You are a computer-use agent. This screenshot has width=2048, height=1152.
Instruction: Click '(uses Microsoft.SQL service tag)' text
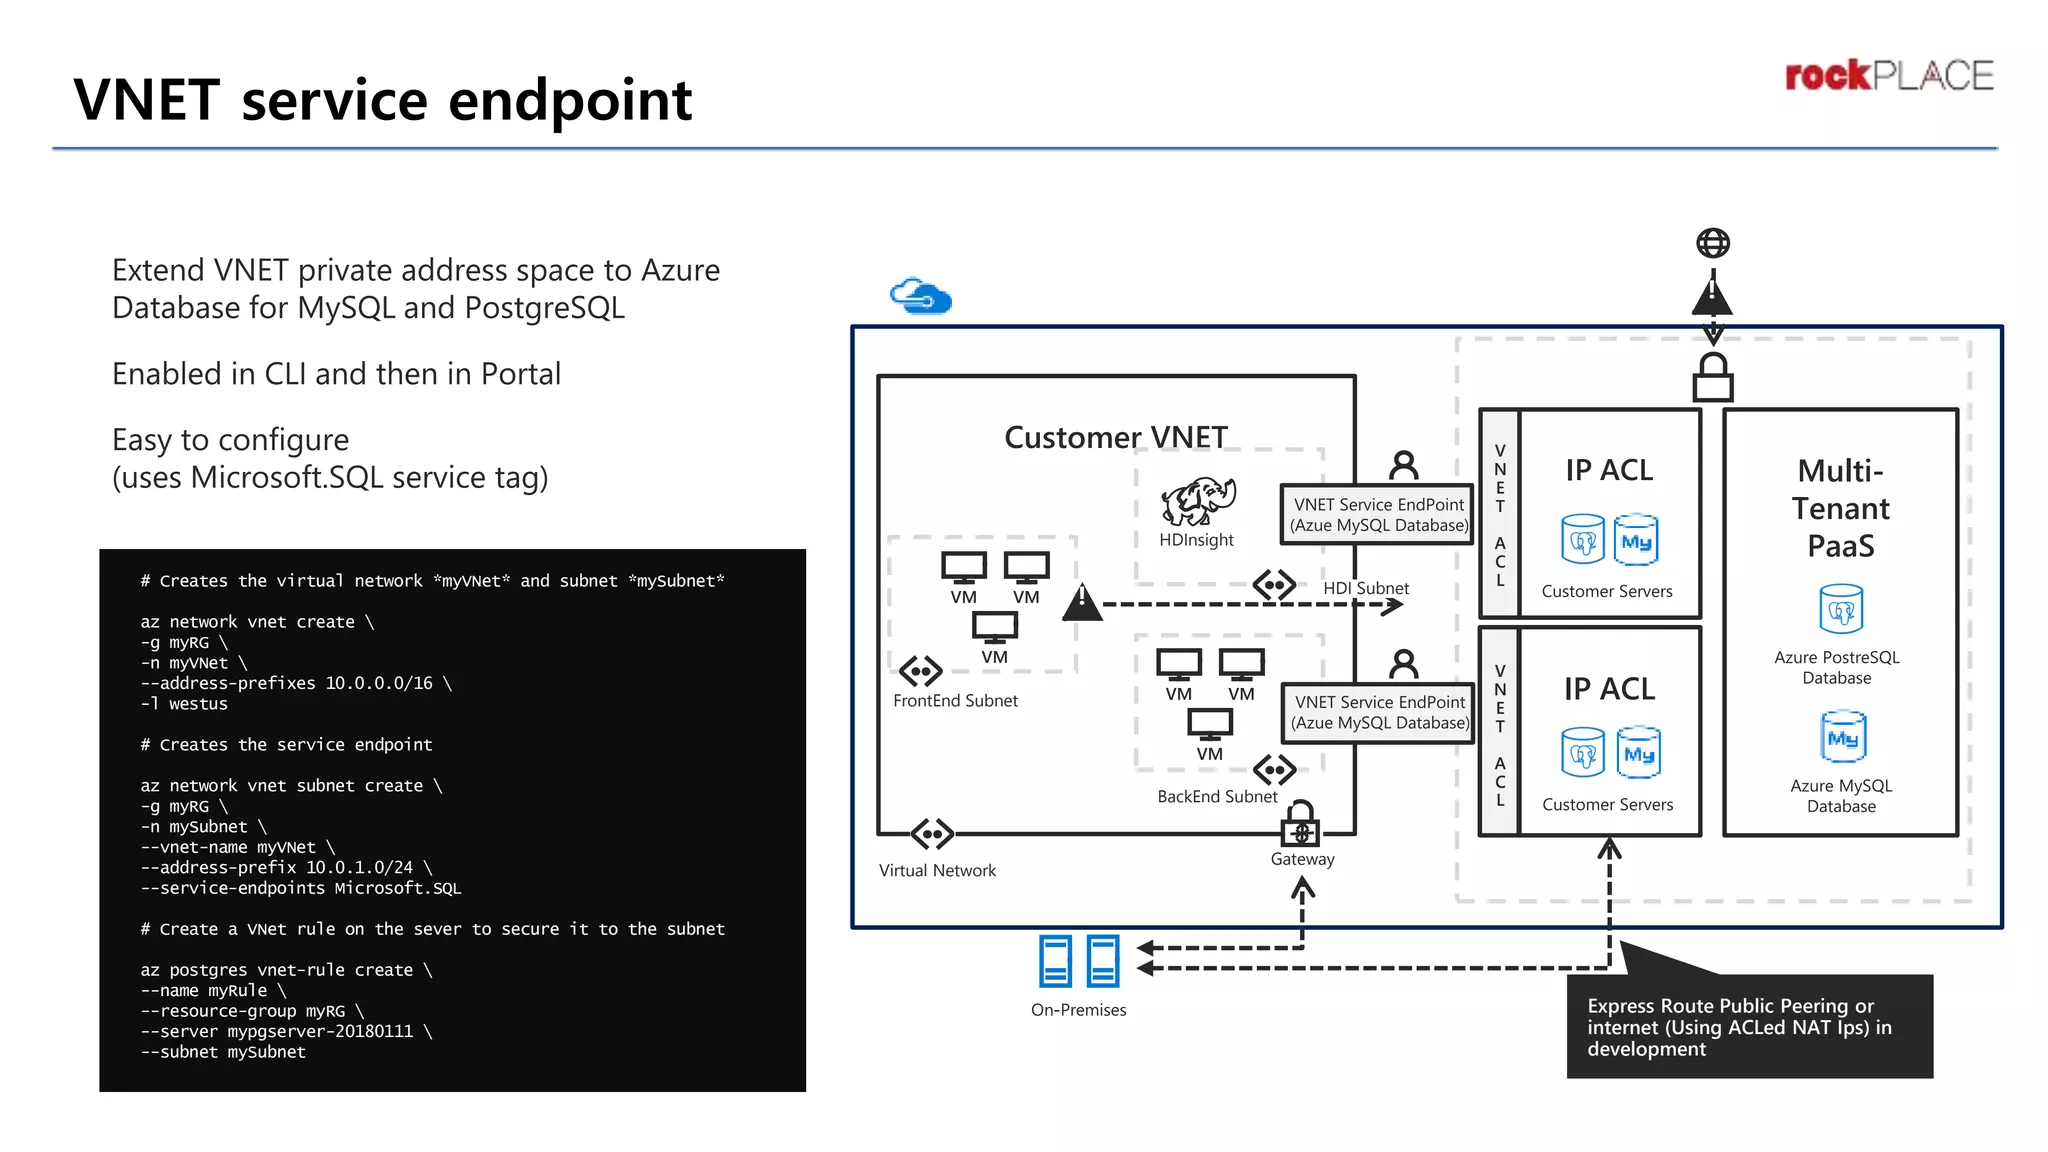330,478
